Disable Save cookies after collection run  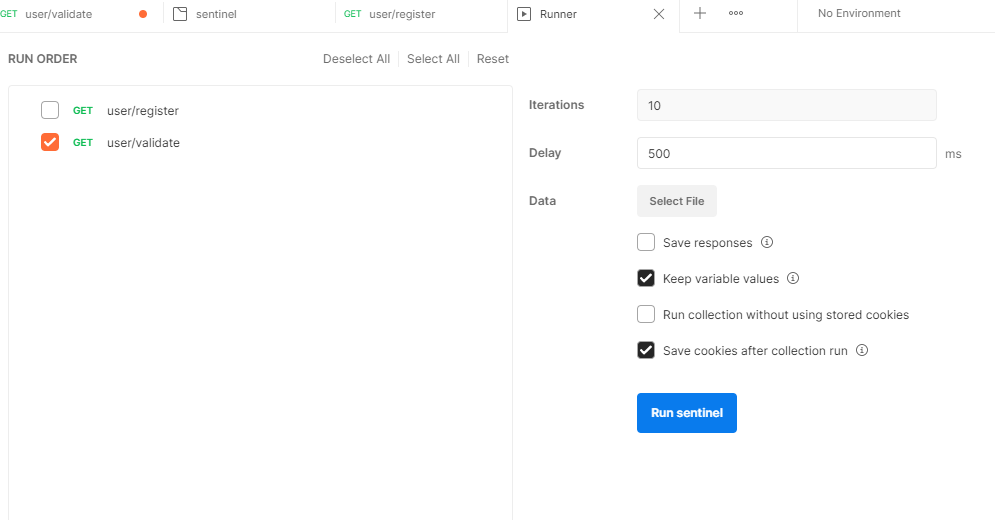[x=646, y=350]
